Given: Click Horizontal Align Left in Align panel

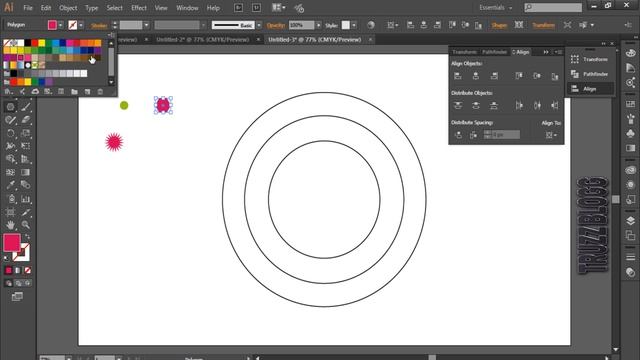Looking at the screenshot, I should tap(458, 76).
